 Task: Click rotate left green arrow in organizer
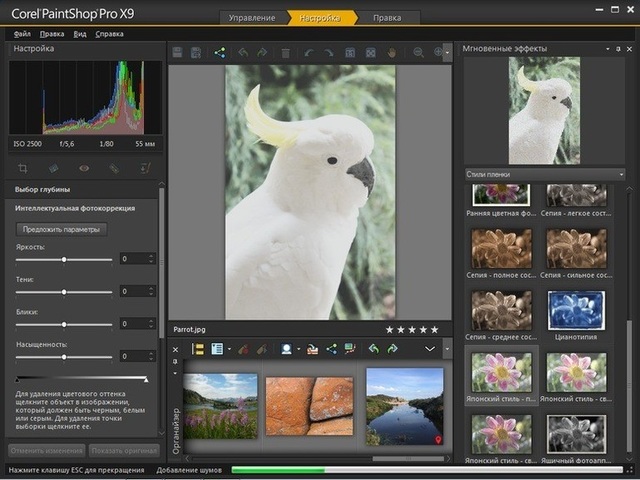pyautogui.click(x=374, y=349)
